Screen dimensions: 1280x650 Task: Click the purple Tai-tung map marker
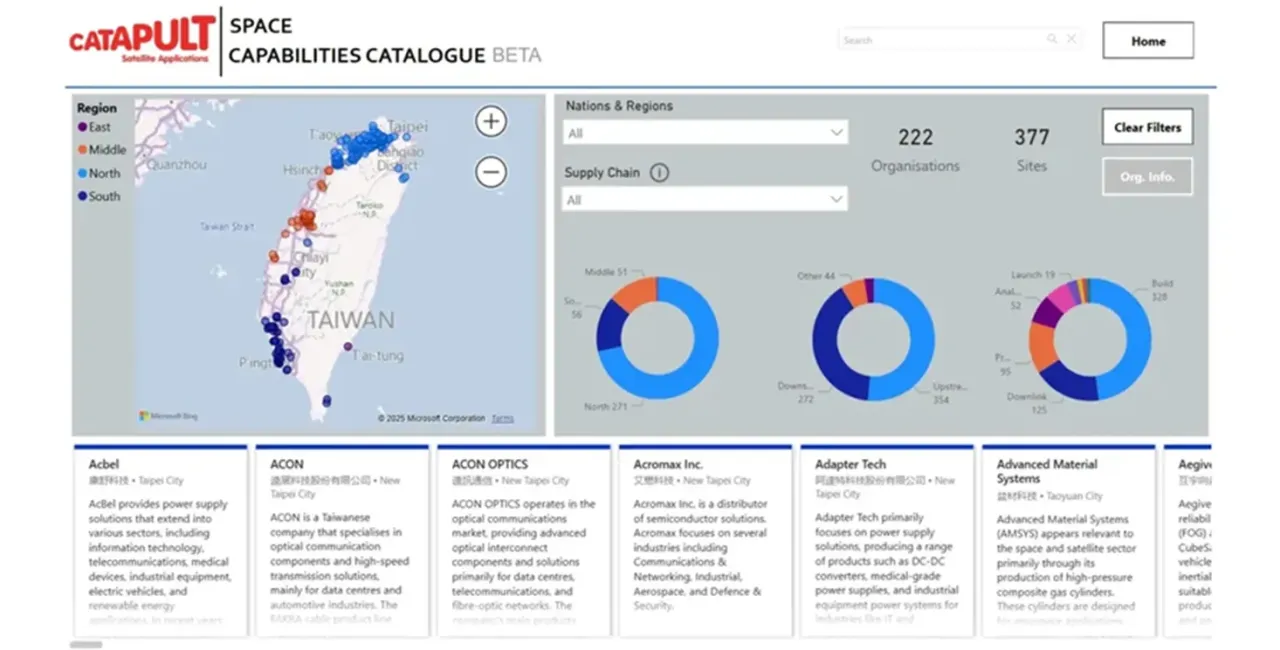(x=348, y=347)
